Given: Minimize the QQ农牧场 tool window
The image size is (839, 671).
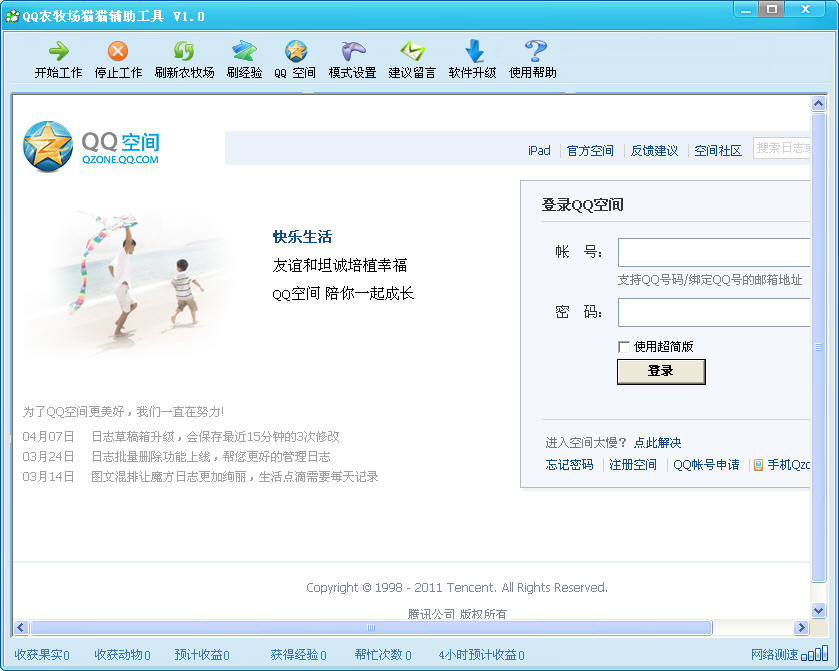Looking at the screenshot, I should (x=745, y=9).
